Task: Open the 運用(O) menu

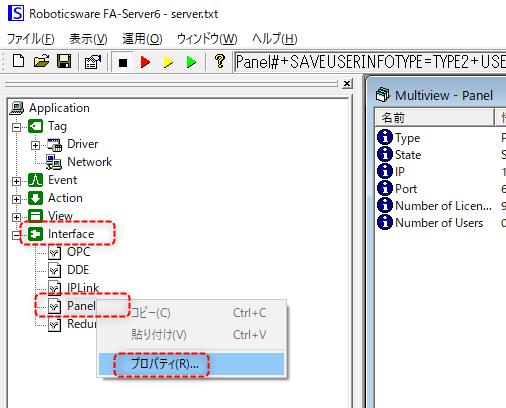Action: coord(142,39)
